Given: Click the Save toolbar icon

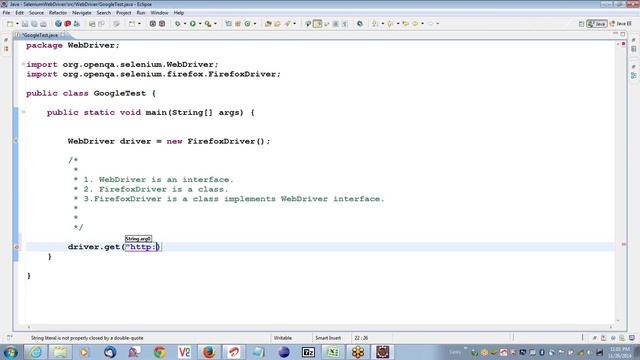Looking at the screenshot, I should click(x=25, y=24).
